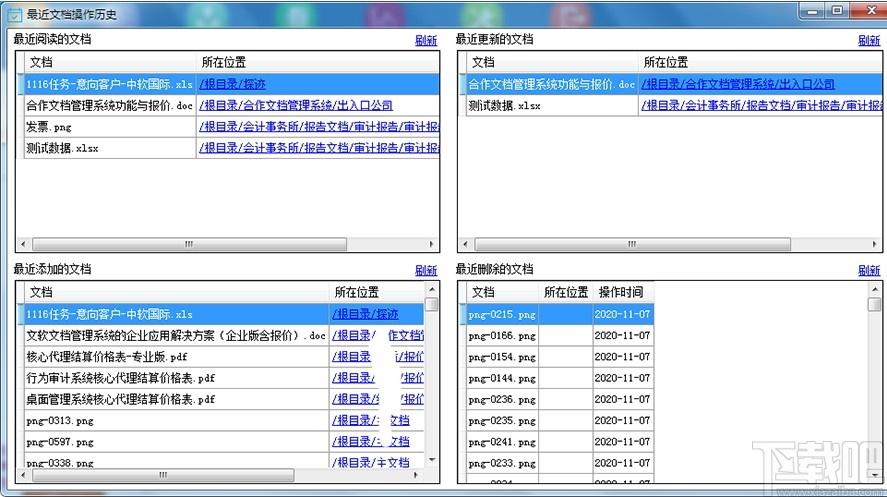This screenshot has height=497, width=887.
Task: Sort recently deleted list by 操作时间 column
Action: pos(622,292)
